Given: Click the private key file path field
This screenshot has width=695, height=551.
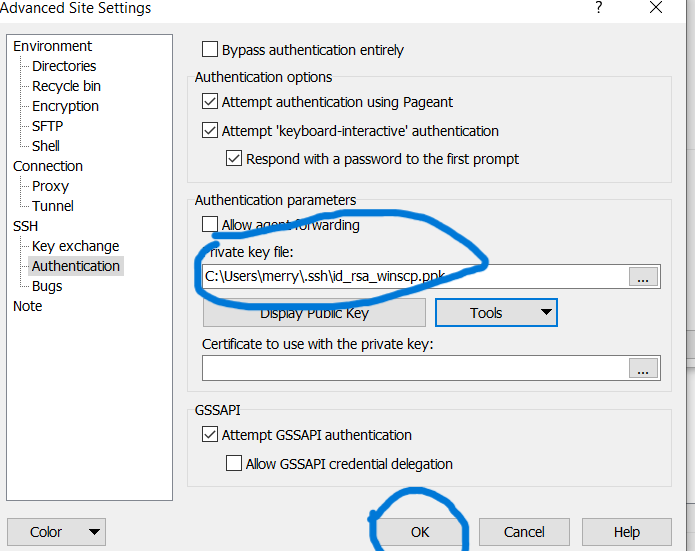Looking at the screenshot, I should pos(414,278).
